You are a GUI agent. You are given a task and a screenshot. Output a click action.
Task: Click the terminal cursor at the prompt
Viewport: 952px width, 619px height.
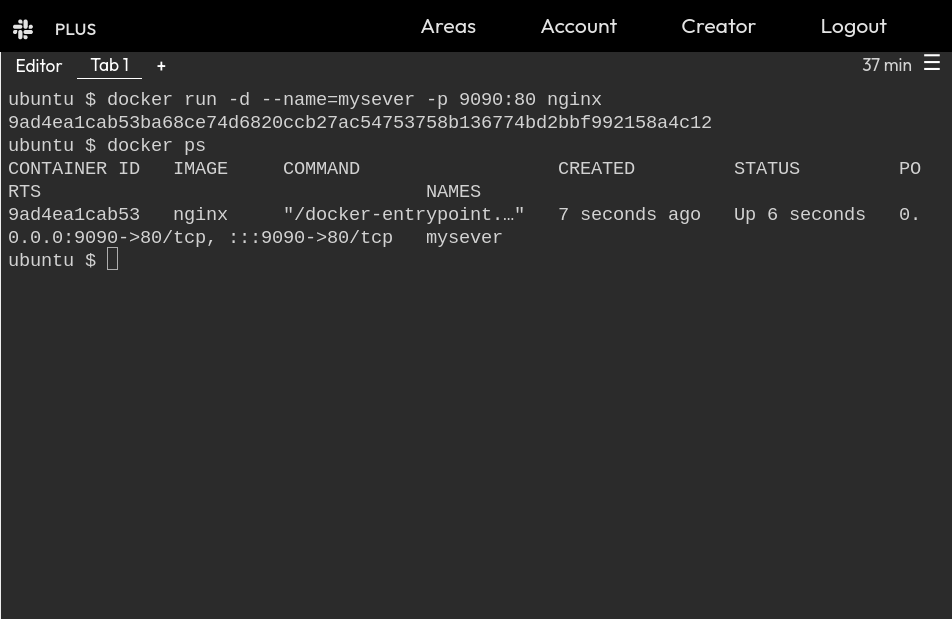[112, 260]
